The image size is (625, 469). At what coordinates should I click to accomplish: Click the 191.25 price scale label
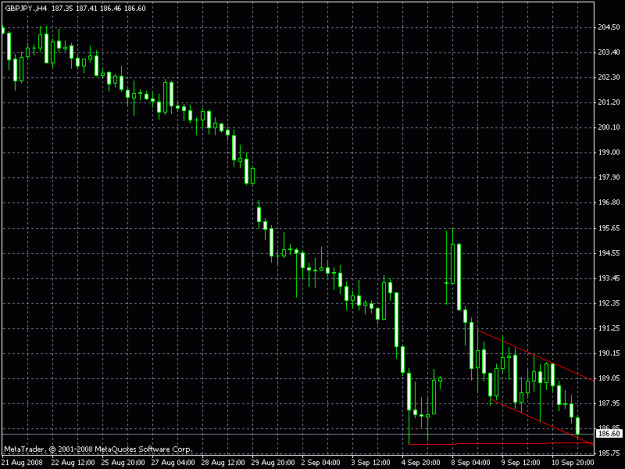[x=609, y=329]
